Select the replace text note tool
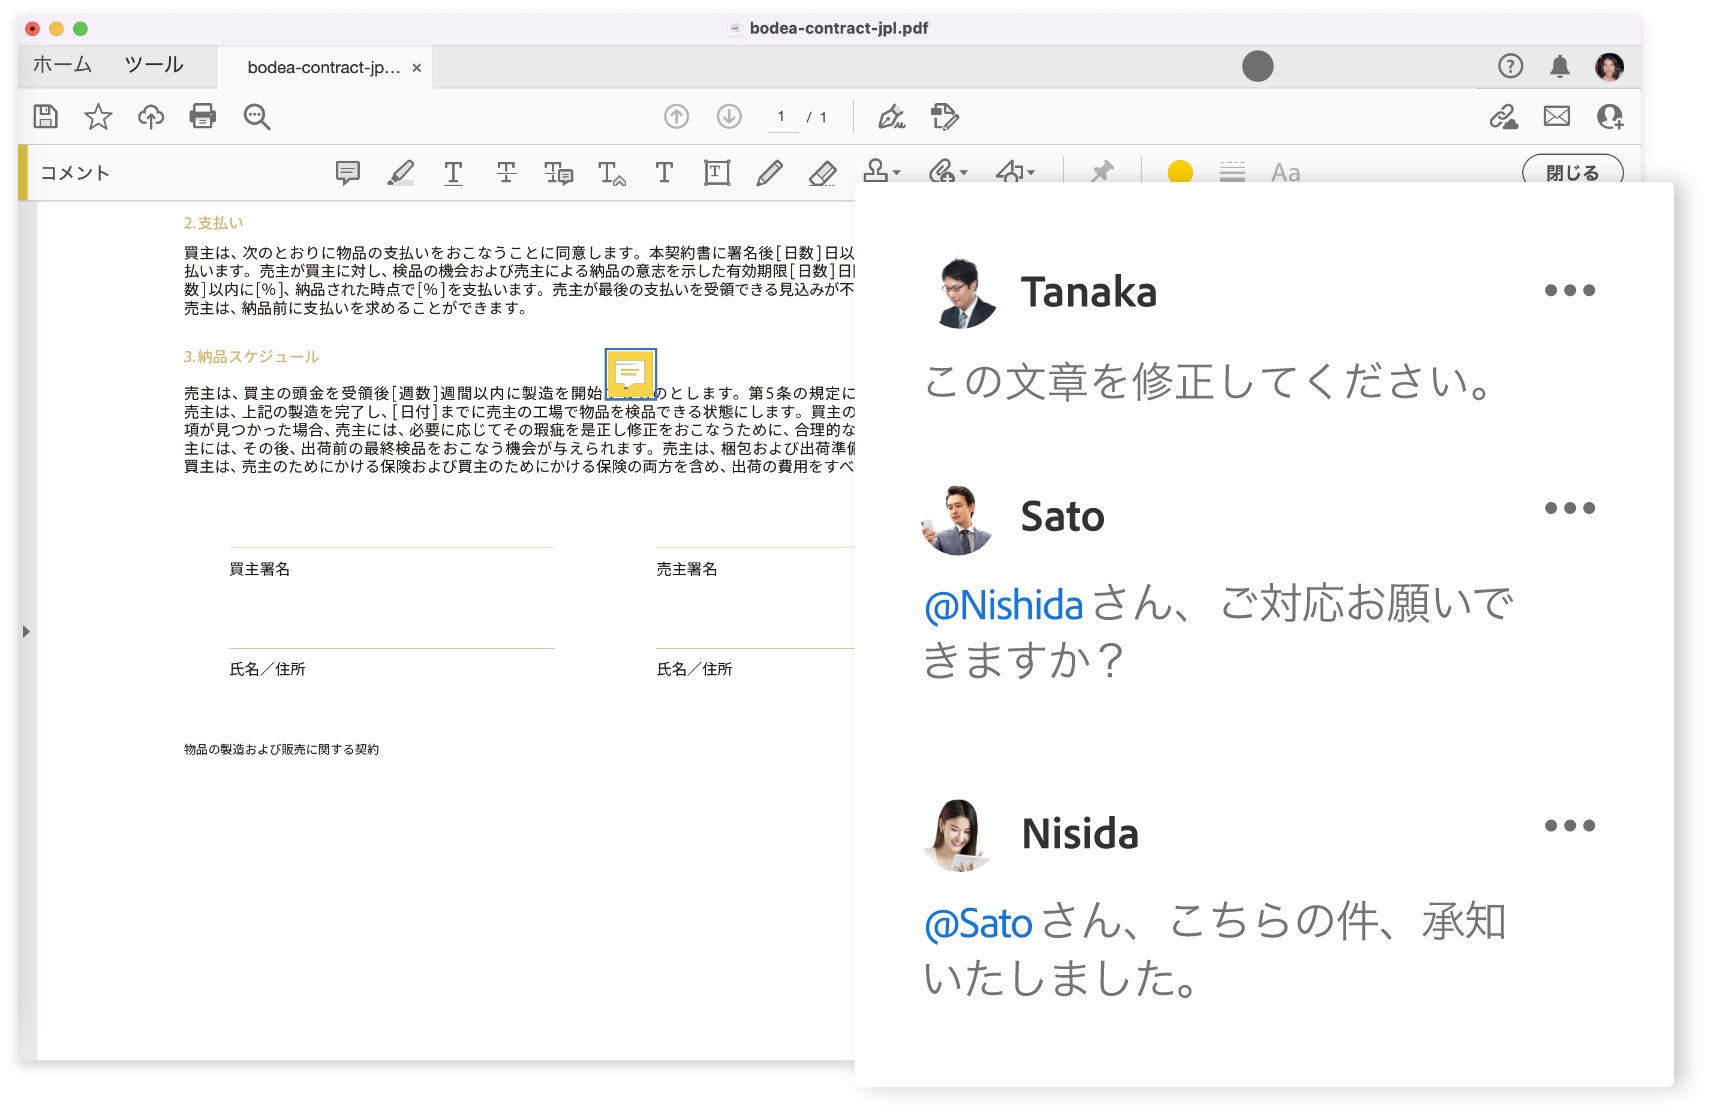This screenshot has height=1118, width=1714. pyautogui.click(x=558, y=173)
